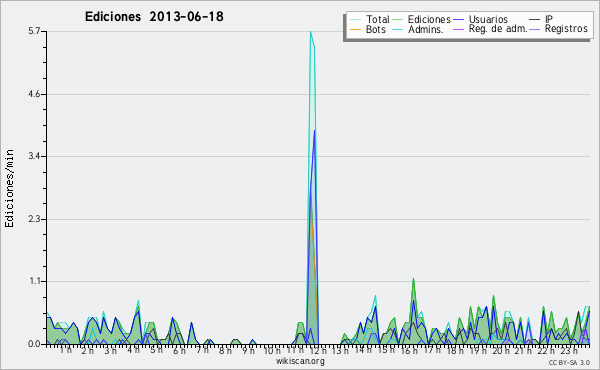Image resolution: width=600 pixels, height=370 pixels.
Task: Click the IP legend label
Action: coord(549,19)
